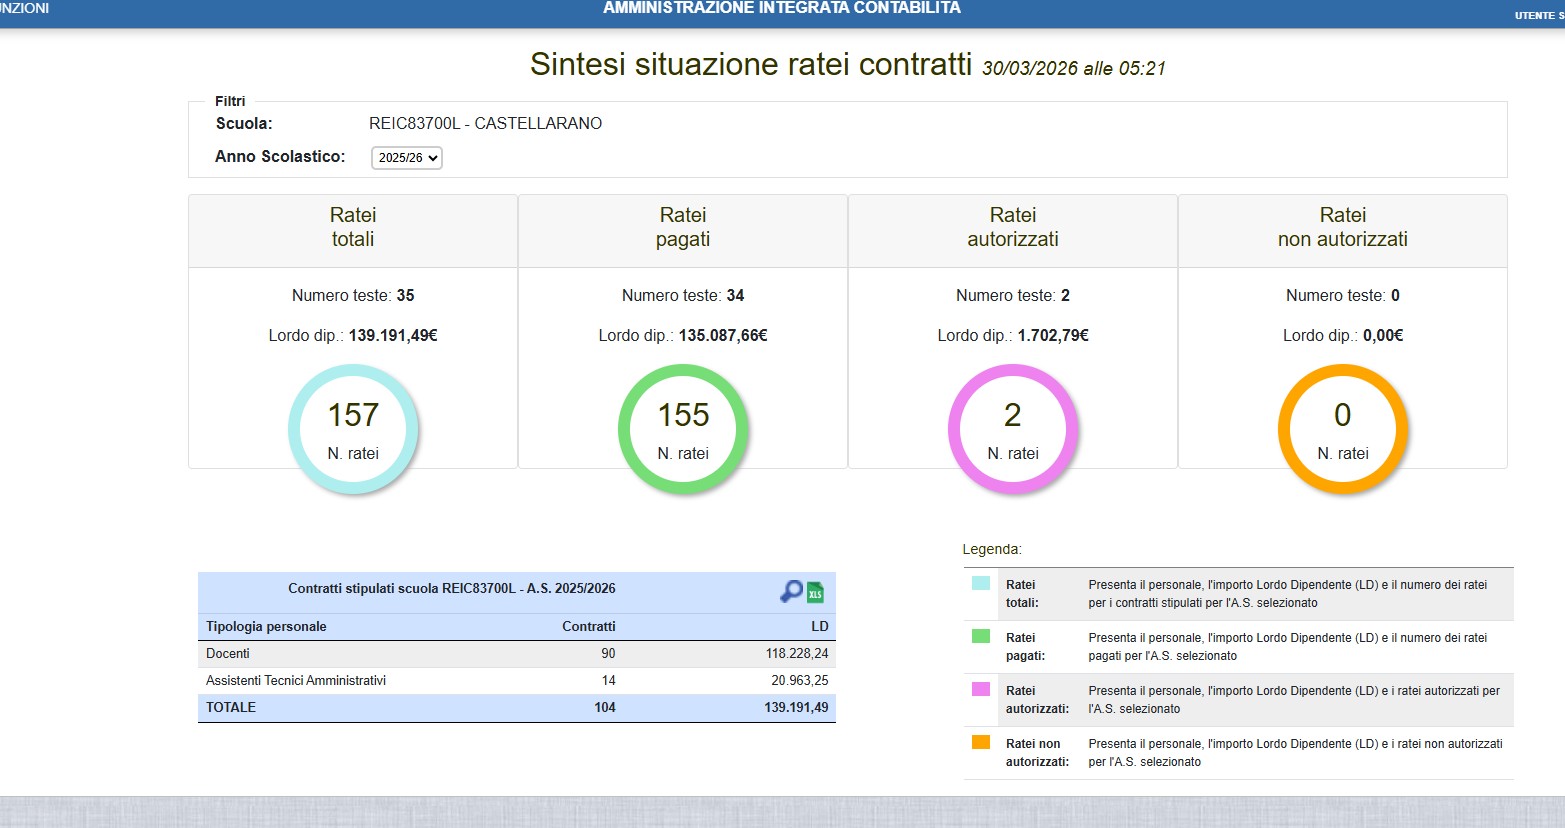Viewport: 1565px width, 828px height.
Task: Click the Ratei autorizzati card header
Action: tap(1013, 228)
